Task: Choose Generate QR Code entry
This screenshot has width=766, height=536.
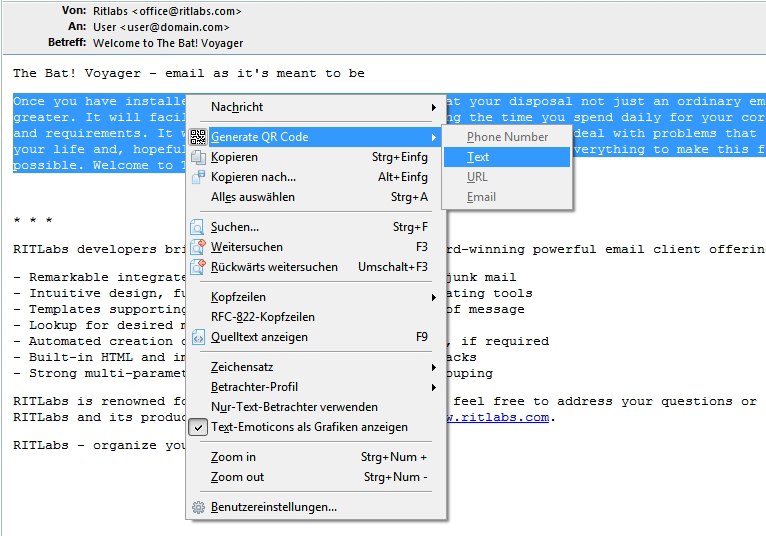Action: (316, 137)
